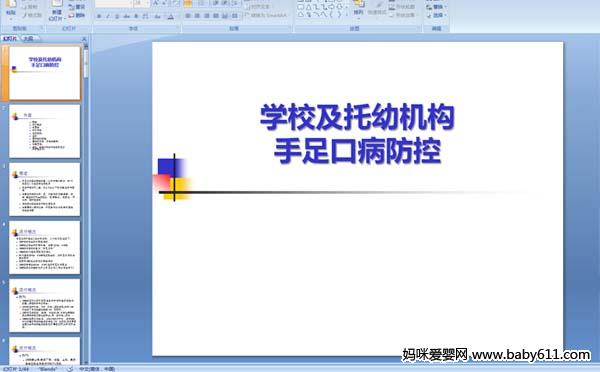
Task: Switch to the Slides pane tab
Action: tap(10, 38)
